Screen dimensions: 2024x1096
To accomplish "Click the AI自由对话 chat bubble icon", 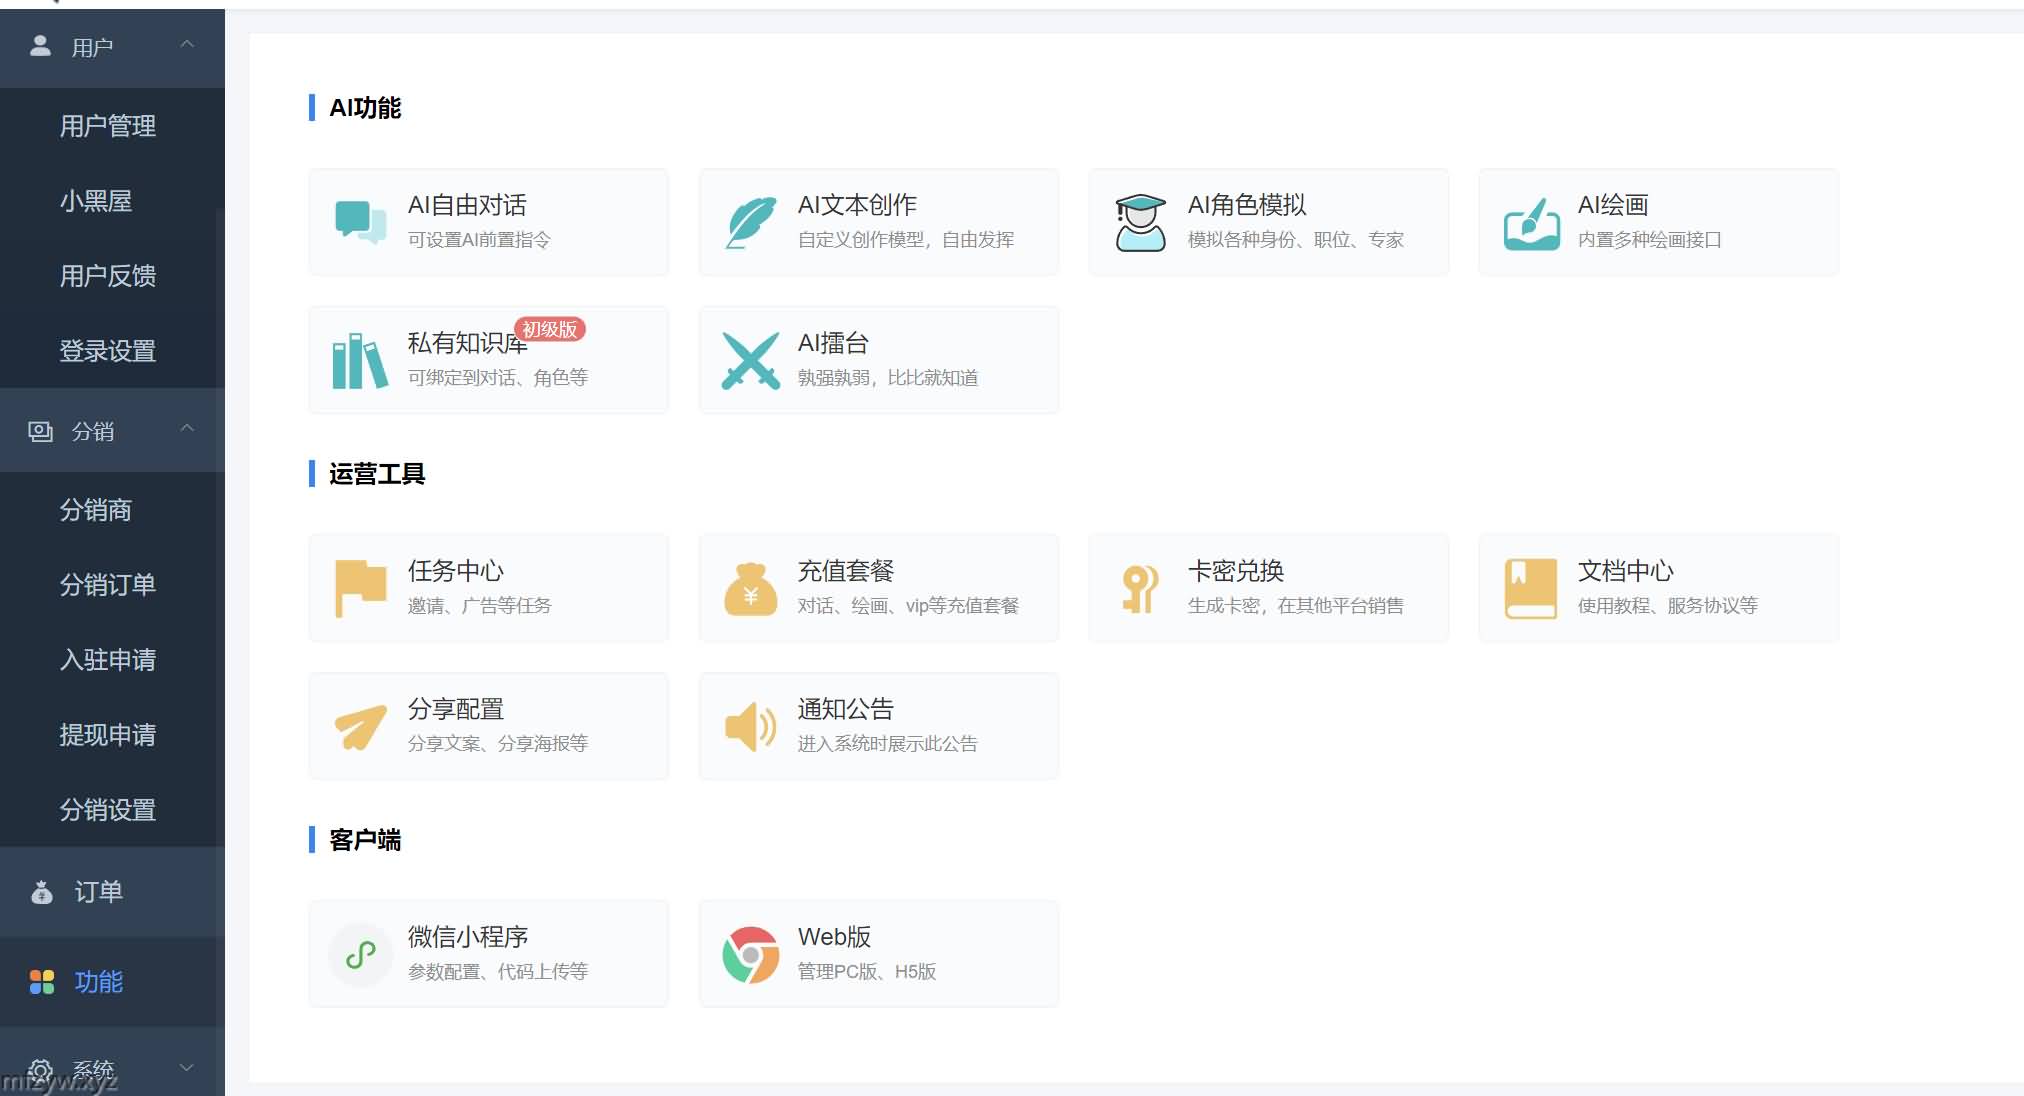I will click(x=360, y=222).
